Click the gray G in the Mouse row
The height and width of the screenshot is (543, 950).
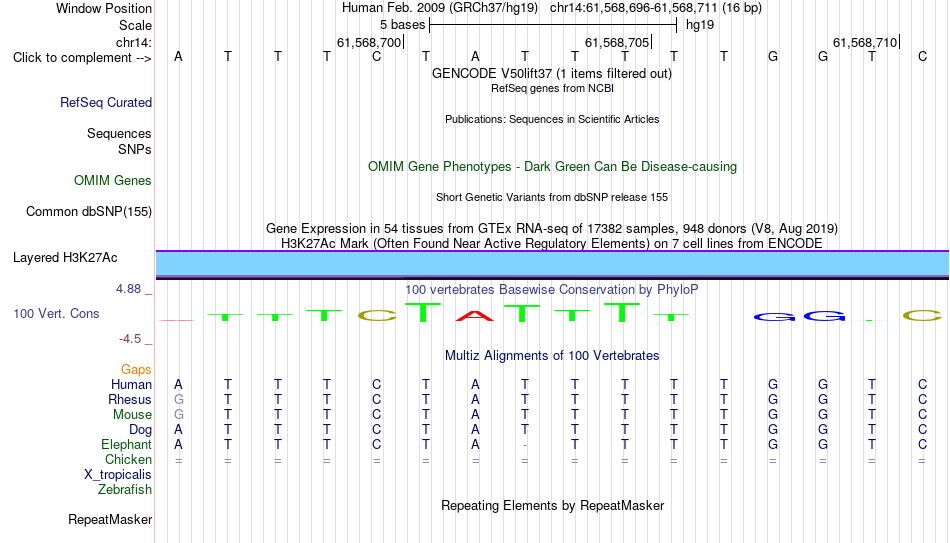[x=178, y=415]
